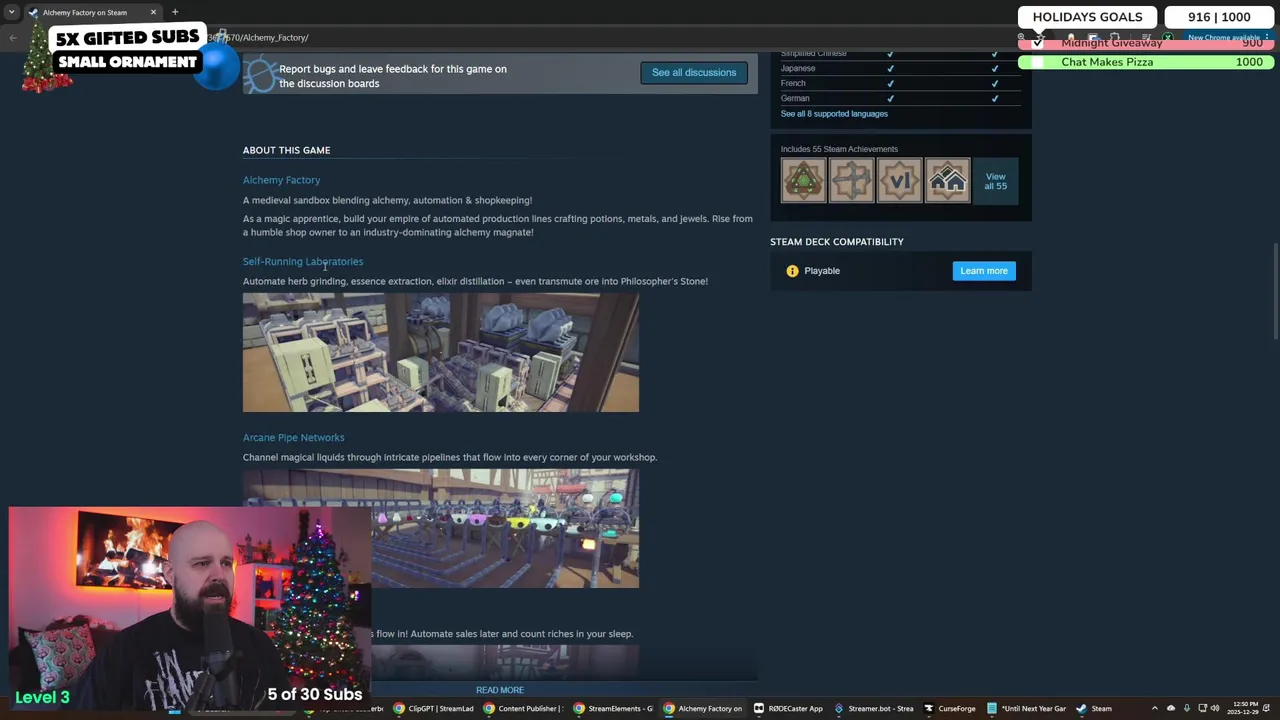
Task: Switch to Alchemy Factory Chrome taskbar item
Action: click(x=704, y=709)
